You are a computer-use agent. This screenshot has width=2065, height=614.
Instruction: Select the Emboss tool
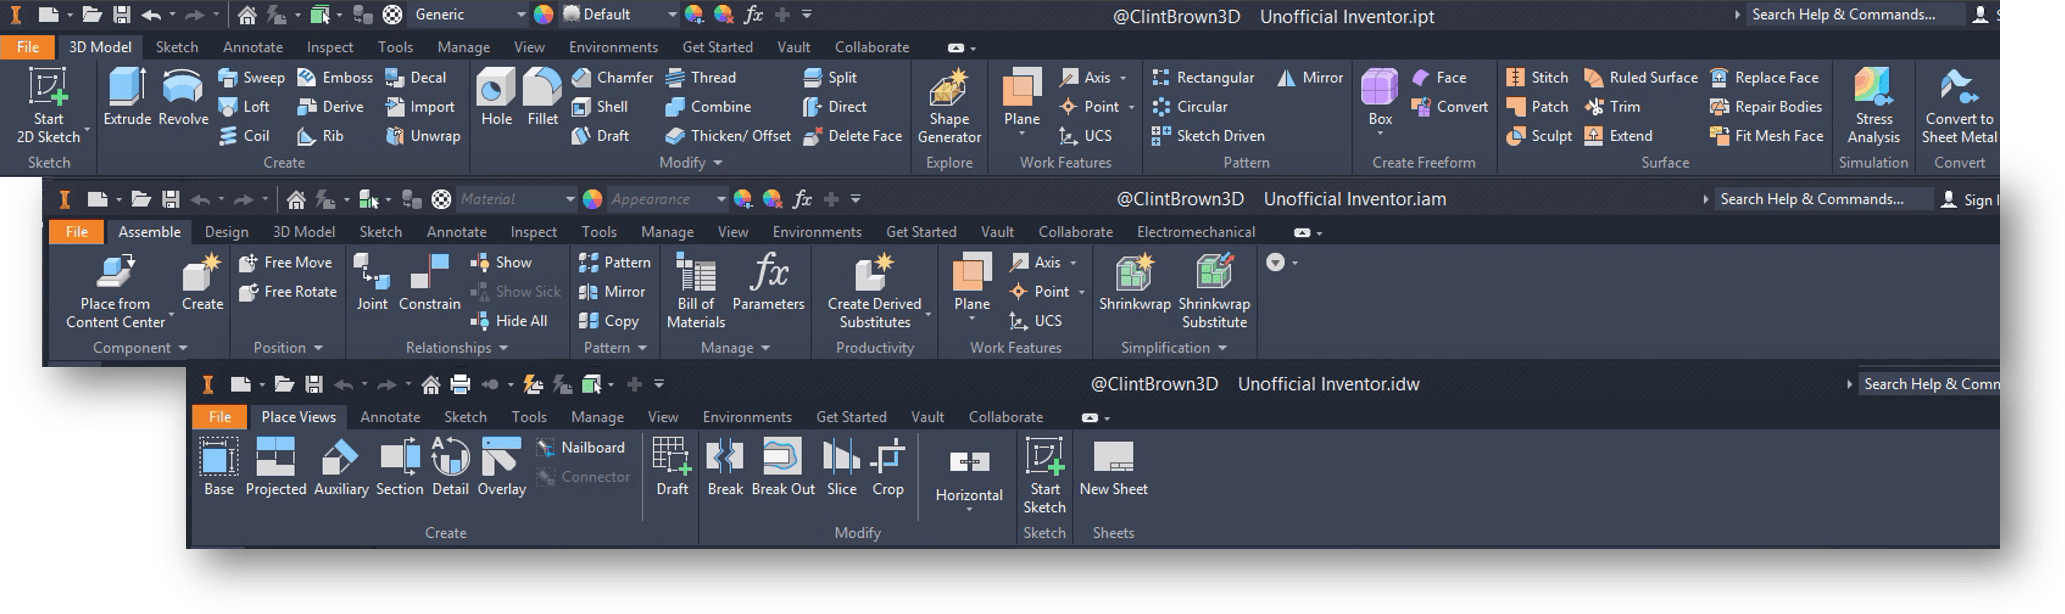[335, 77]
